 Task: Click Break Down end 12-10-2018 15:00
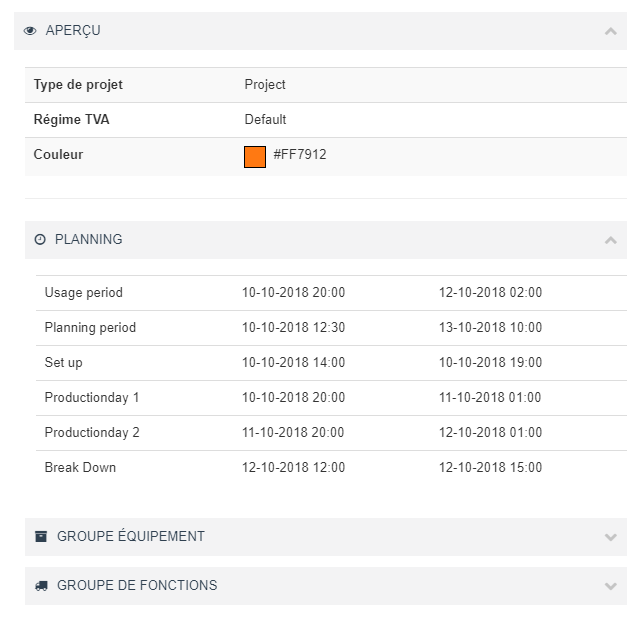490,467
